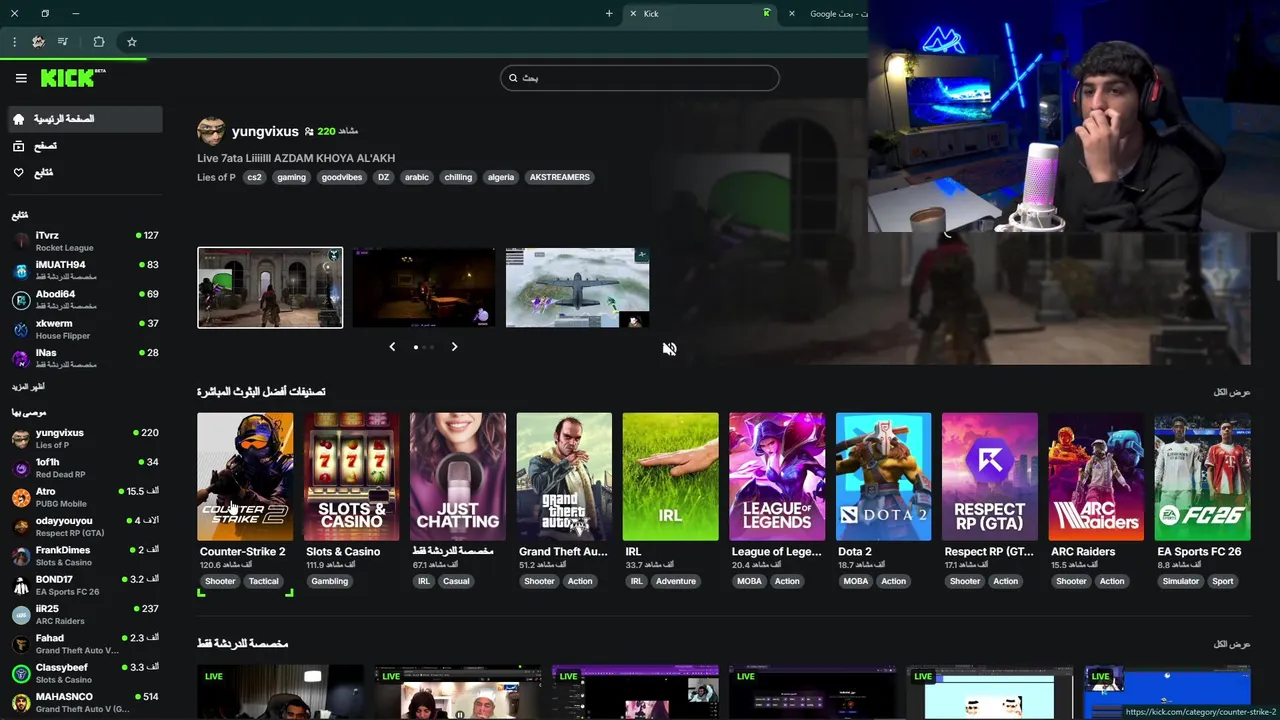The height and width of the screenshot is (720, 1280).
Task: Select the Following (مُتابع) sidebar item
Action: point(85,173)
